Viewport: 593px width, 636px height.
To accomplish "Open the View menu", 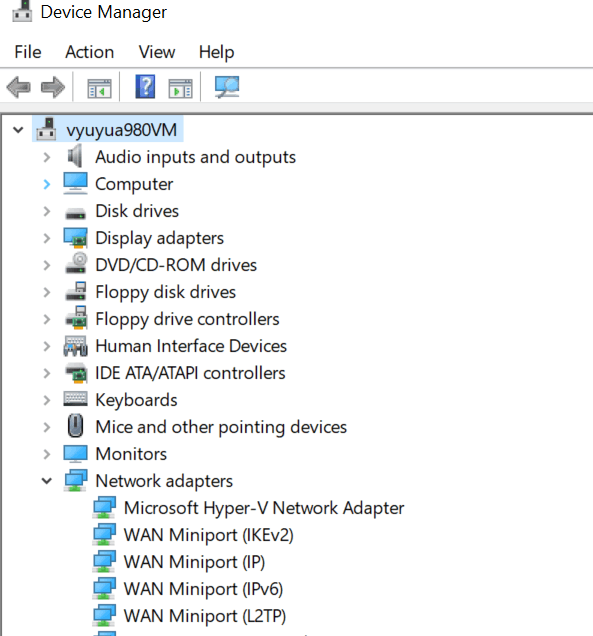I will pos(157,52).
